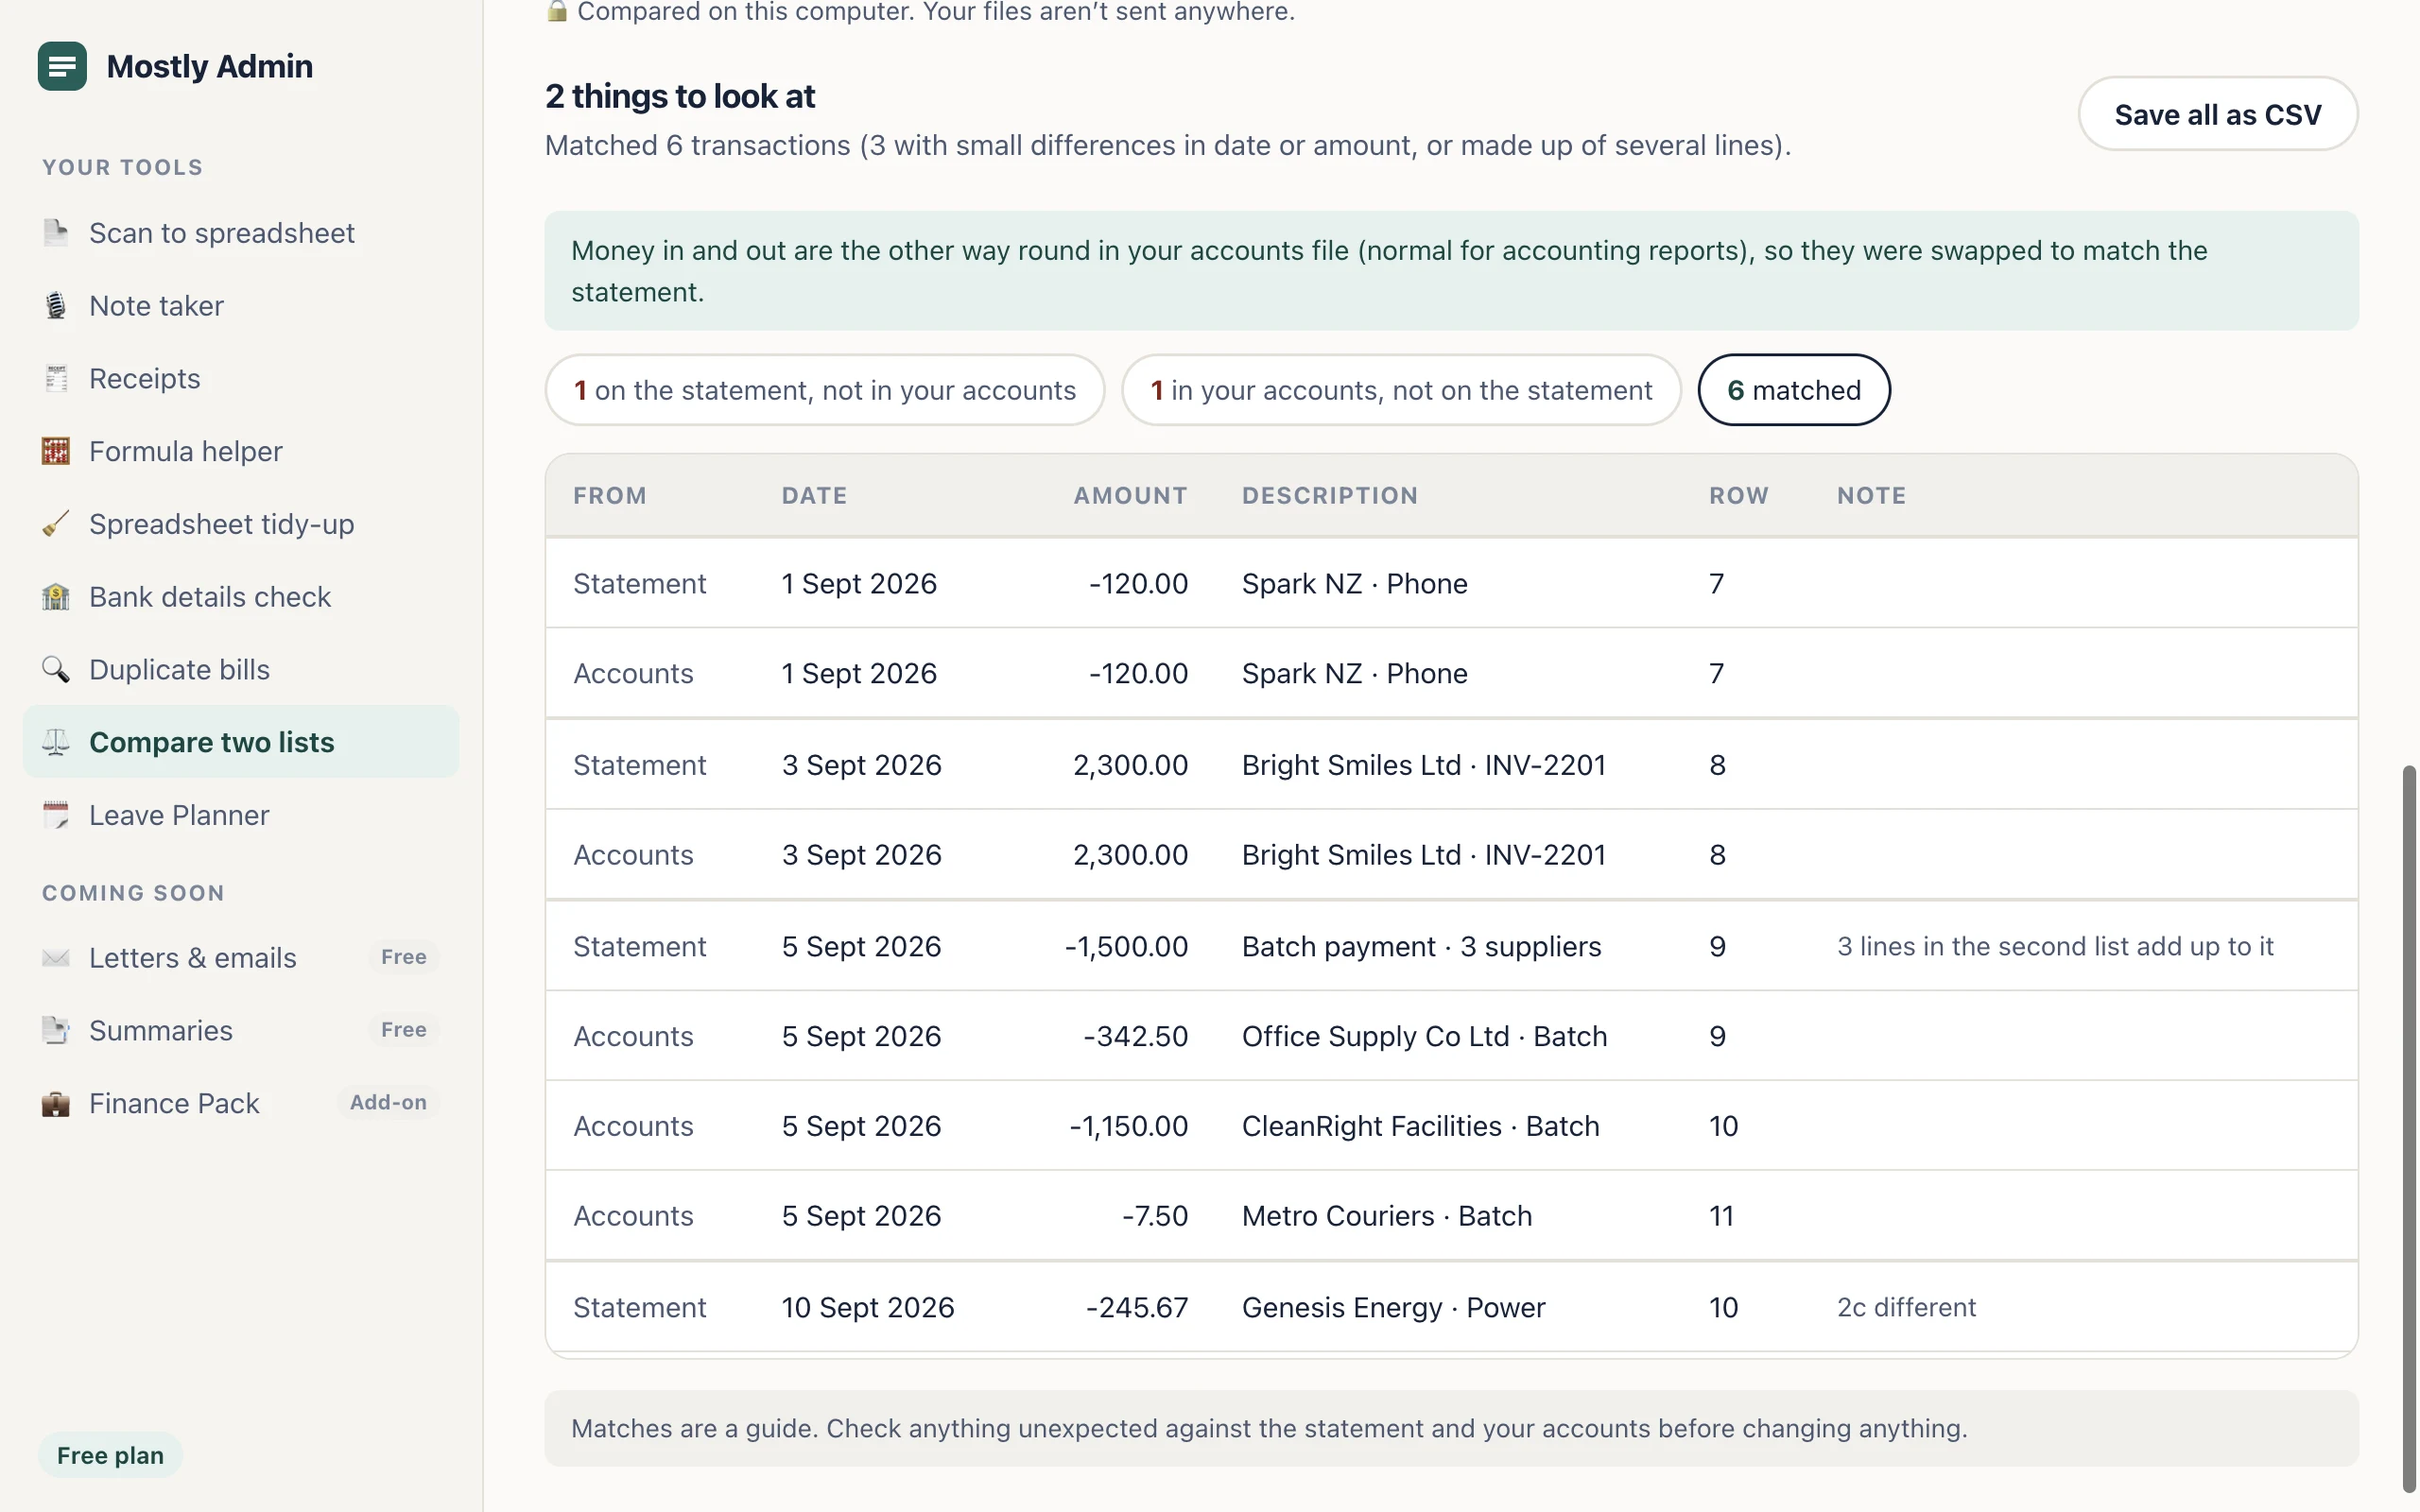Open the Bank details check icon
The height and width of the screenshot is (1512, 2420).
point(56,597)
